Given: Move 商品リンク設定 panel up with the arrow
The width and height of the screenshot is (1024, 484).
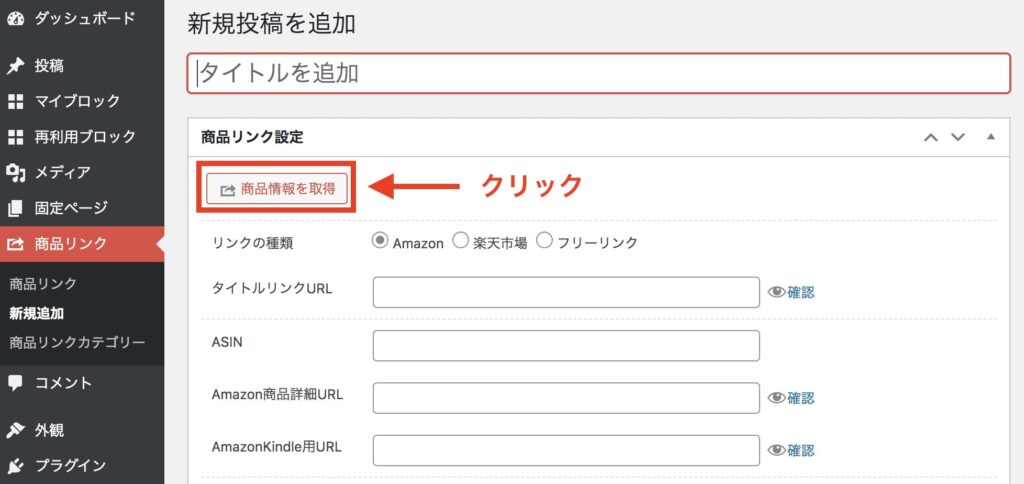Looking at the screenshot, I should (931, 137).
